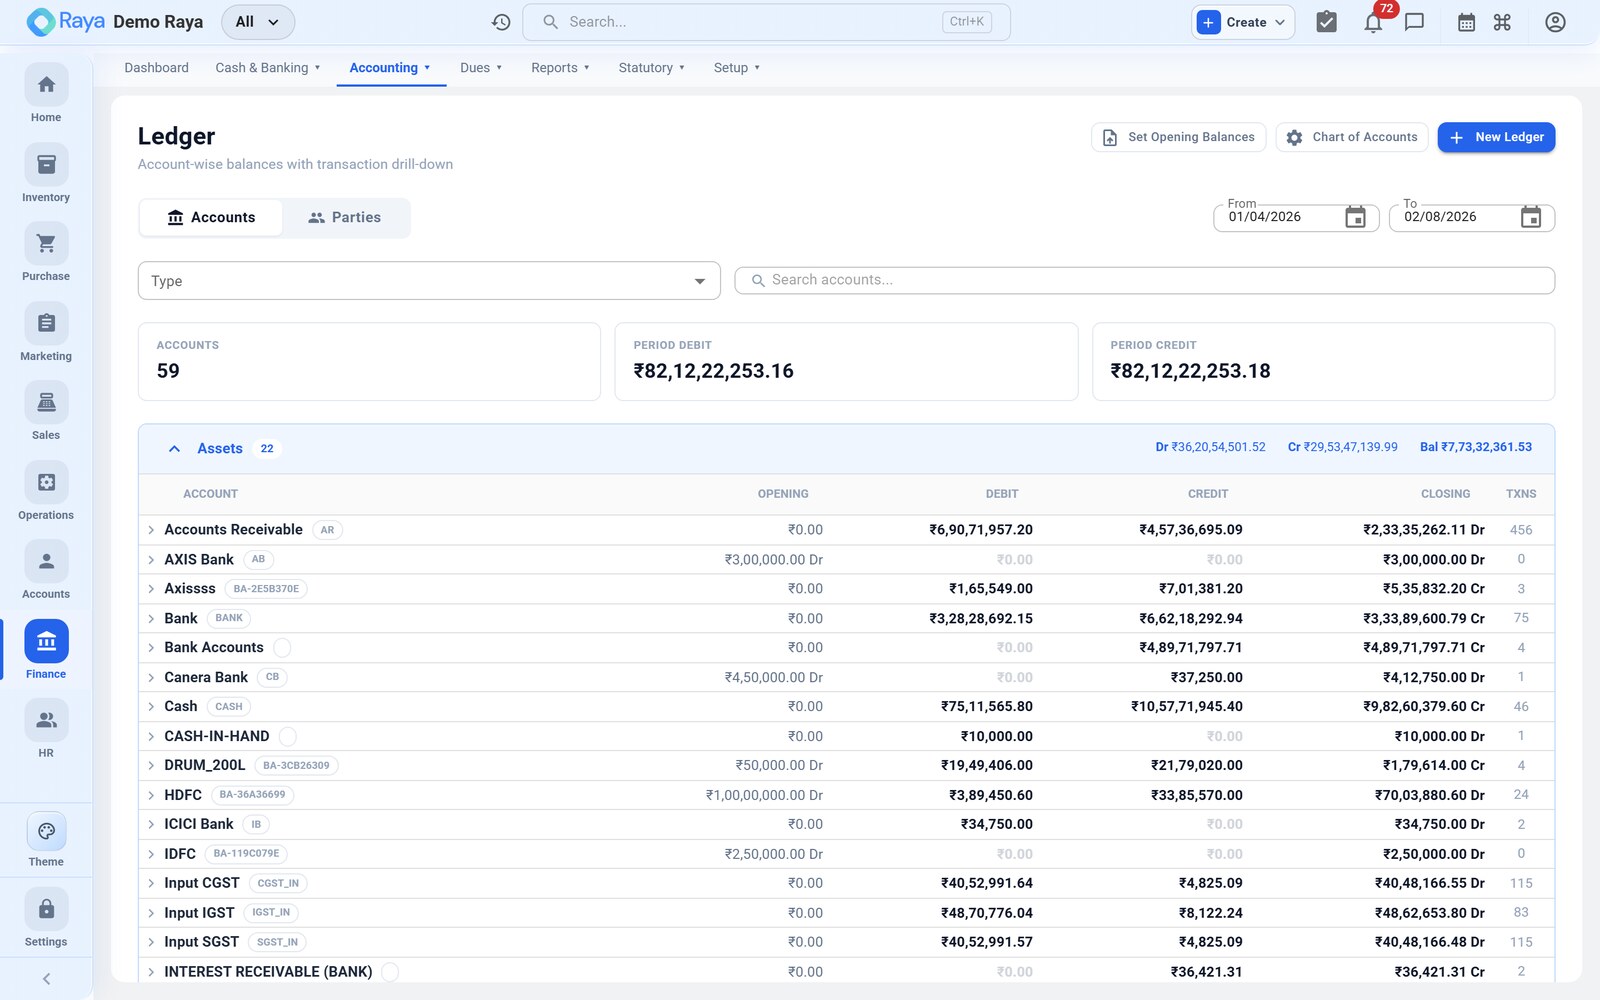Open the Theme palette icon
The height and width of the screenshot is (1000, 1600).
pos(46,831)
